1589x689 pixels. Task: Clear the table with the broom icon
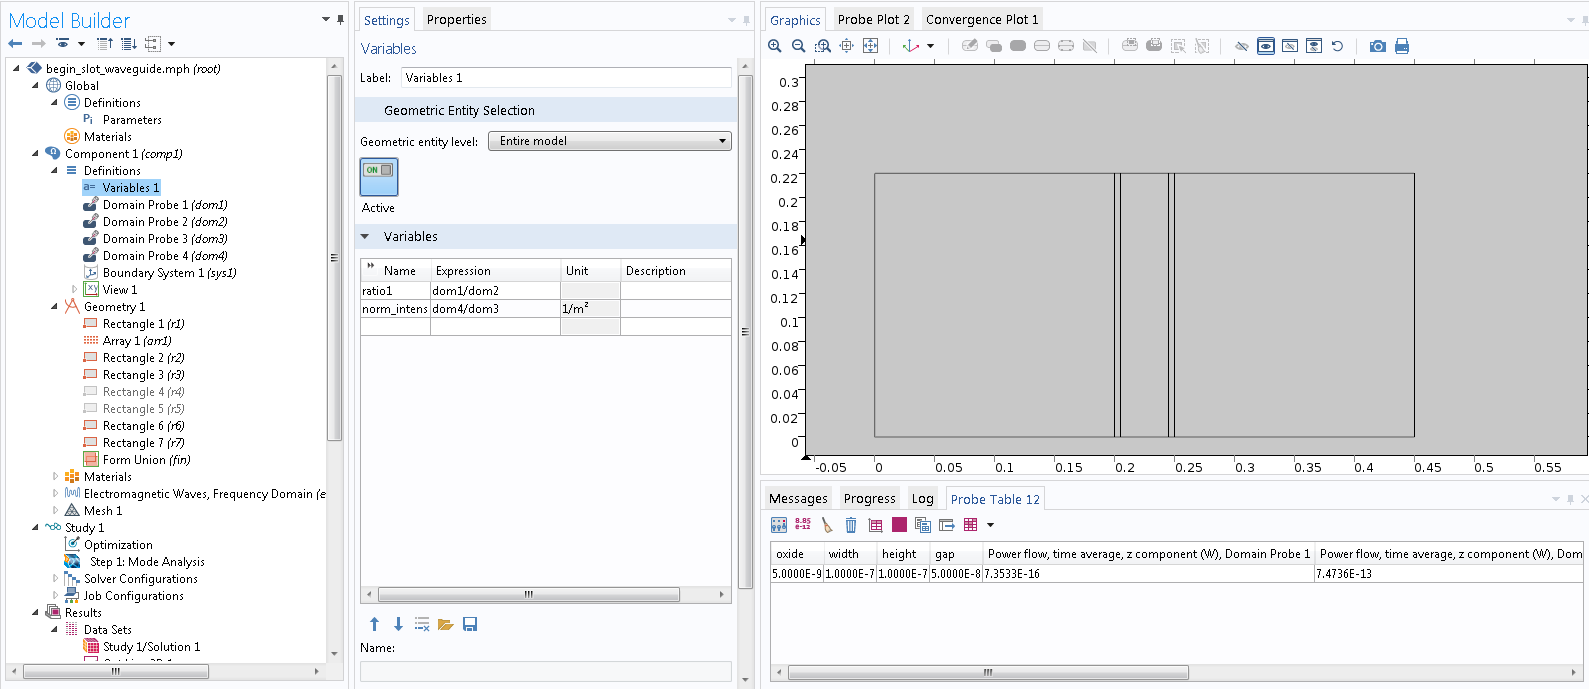827,525
